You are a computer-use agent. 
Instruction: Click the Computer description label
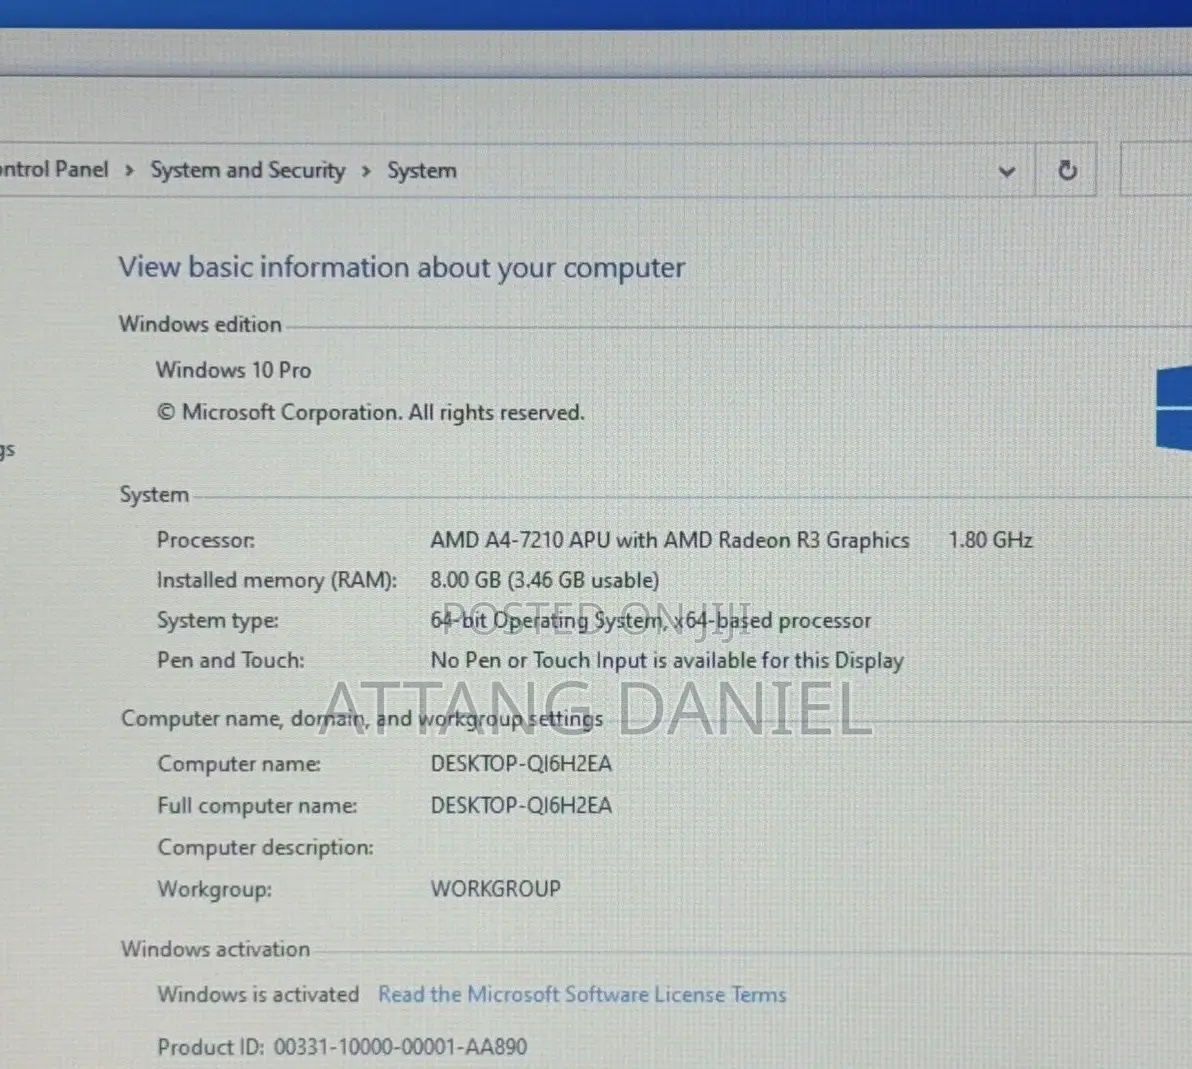click(x=265, y=848)
